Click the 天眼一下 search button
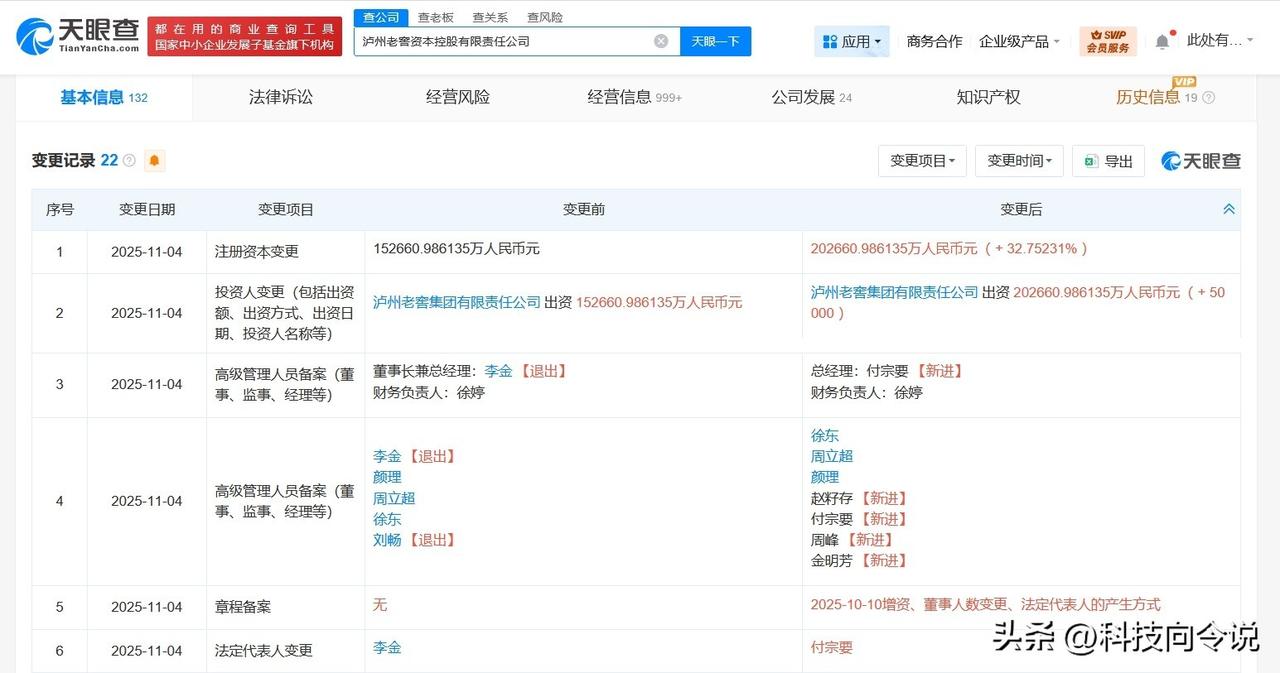This screenshot has width=1280, height=673. point(715,41)
